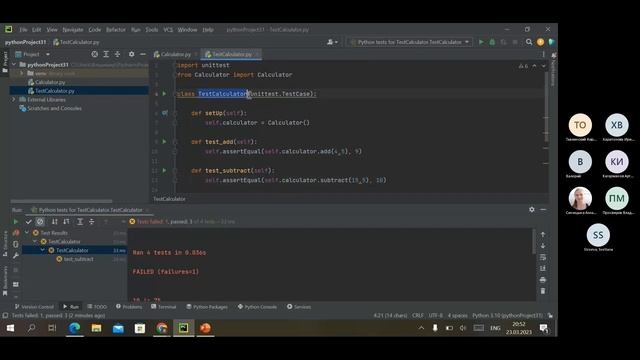Collapse the Test Results root node
Screen dimensions: 640x360
click(27, 233)
